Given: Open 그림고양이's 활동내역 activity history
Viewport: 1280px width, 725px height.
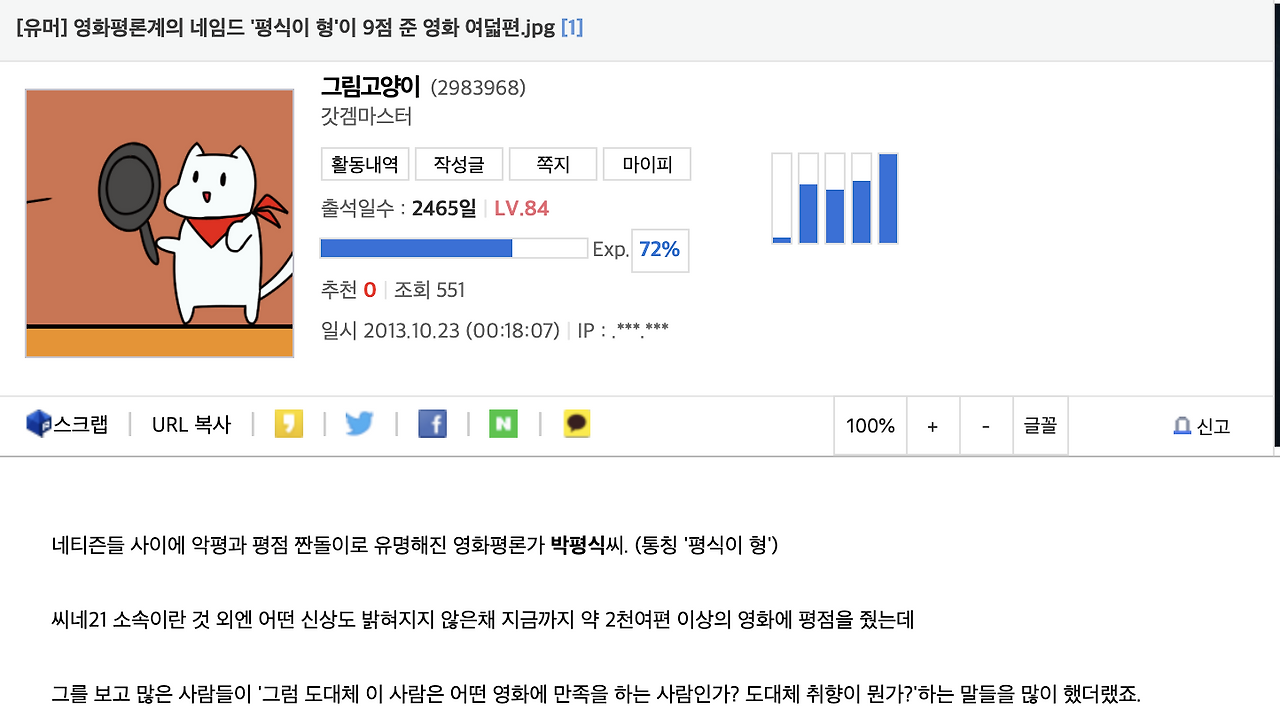Looking at the screenshot, I should (x=363, y=164).
